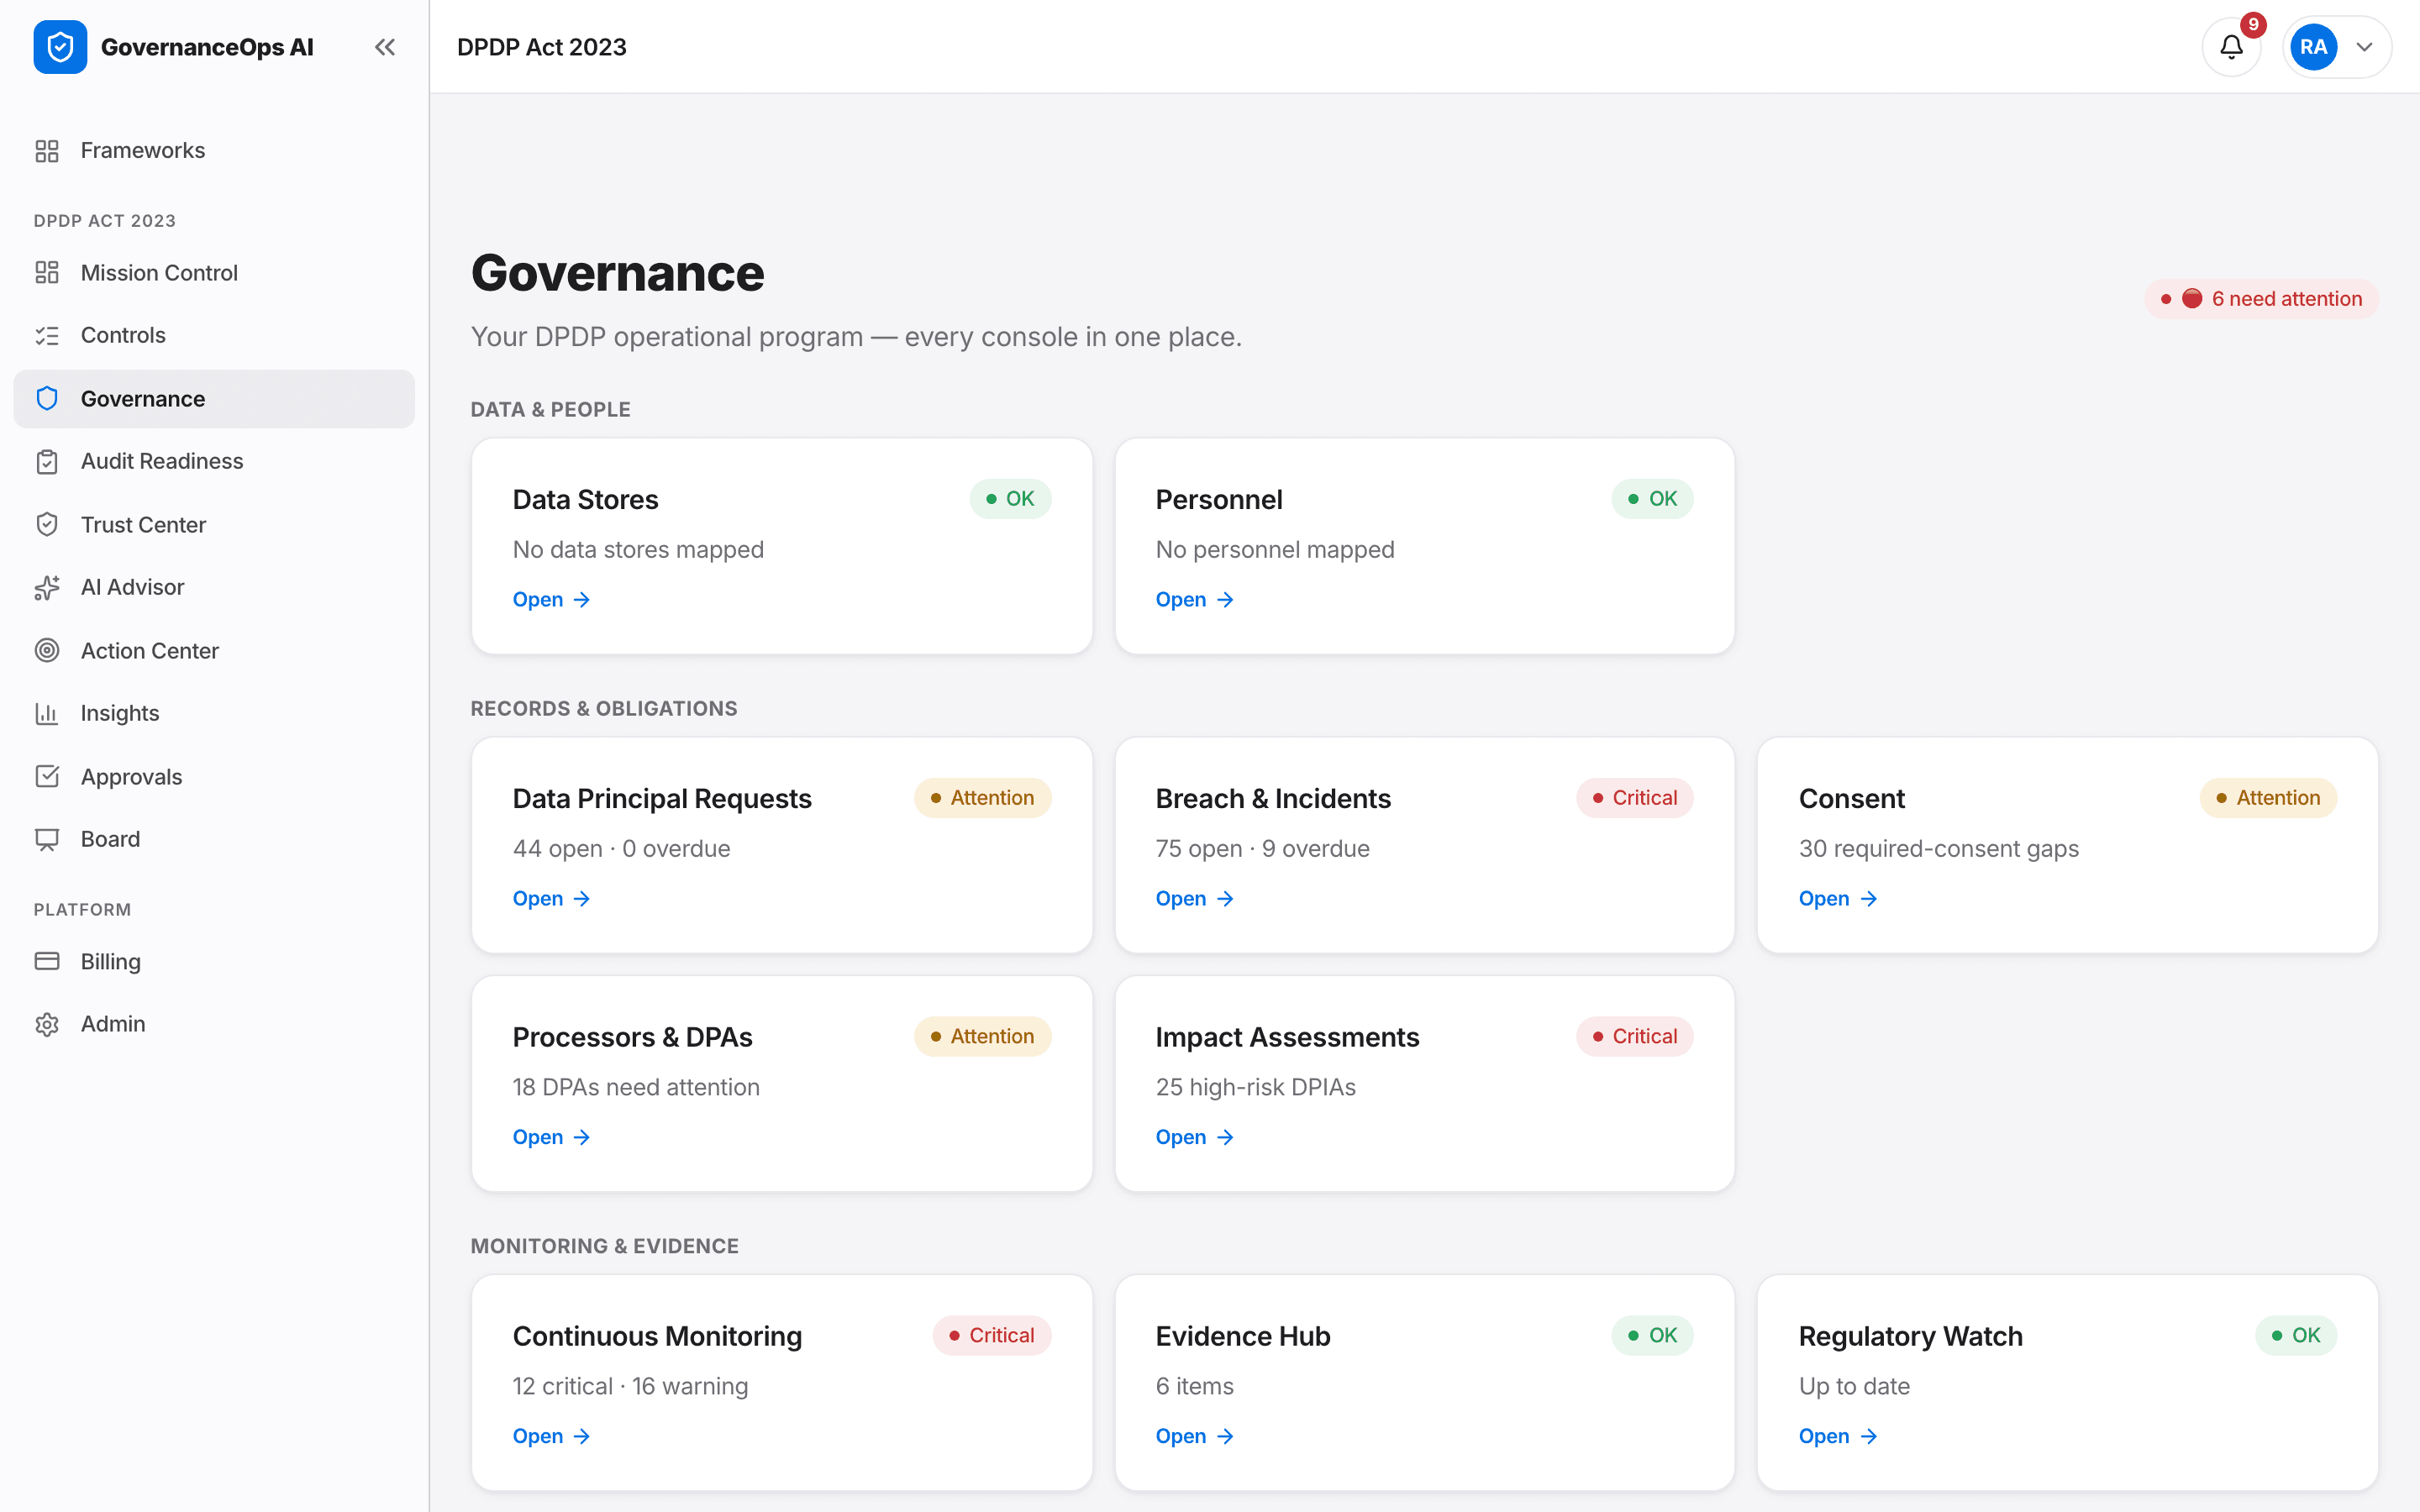Click '75 open · 9 overdue' text
2420x1512 pixels.
[1262, 849]
